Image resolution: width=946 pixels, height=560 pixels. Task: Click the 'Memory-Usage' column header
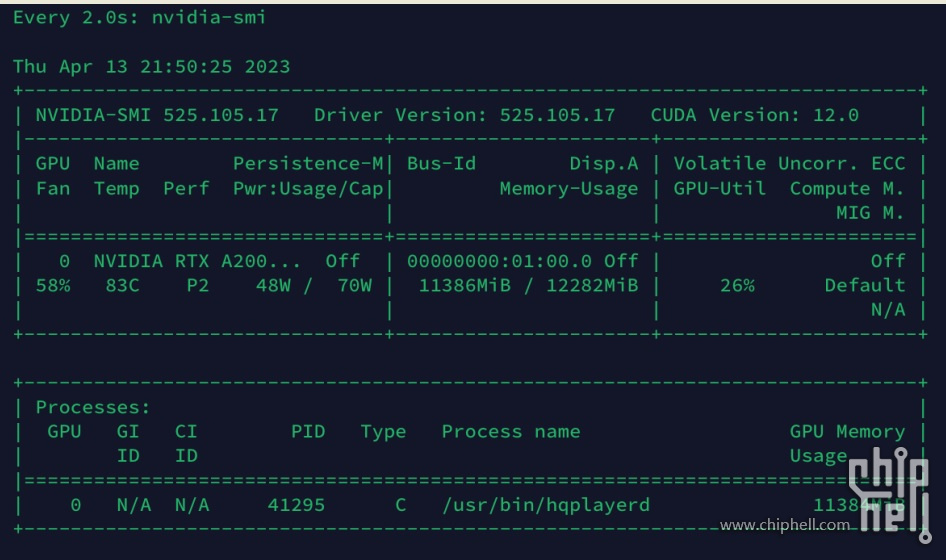[x=569, y=189]
